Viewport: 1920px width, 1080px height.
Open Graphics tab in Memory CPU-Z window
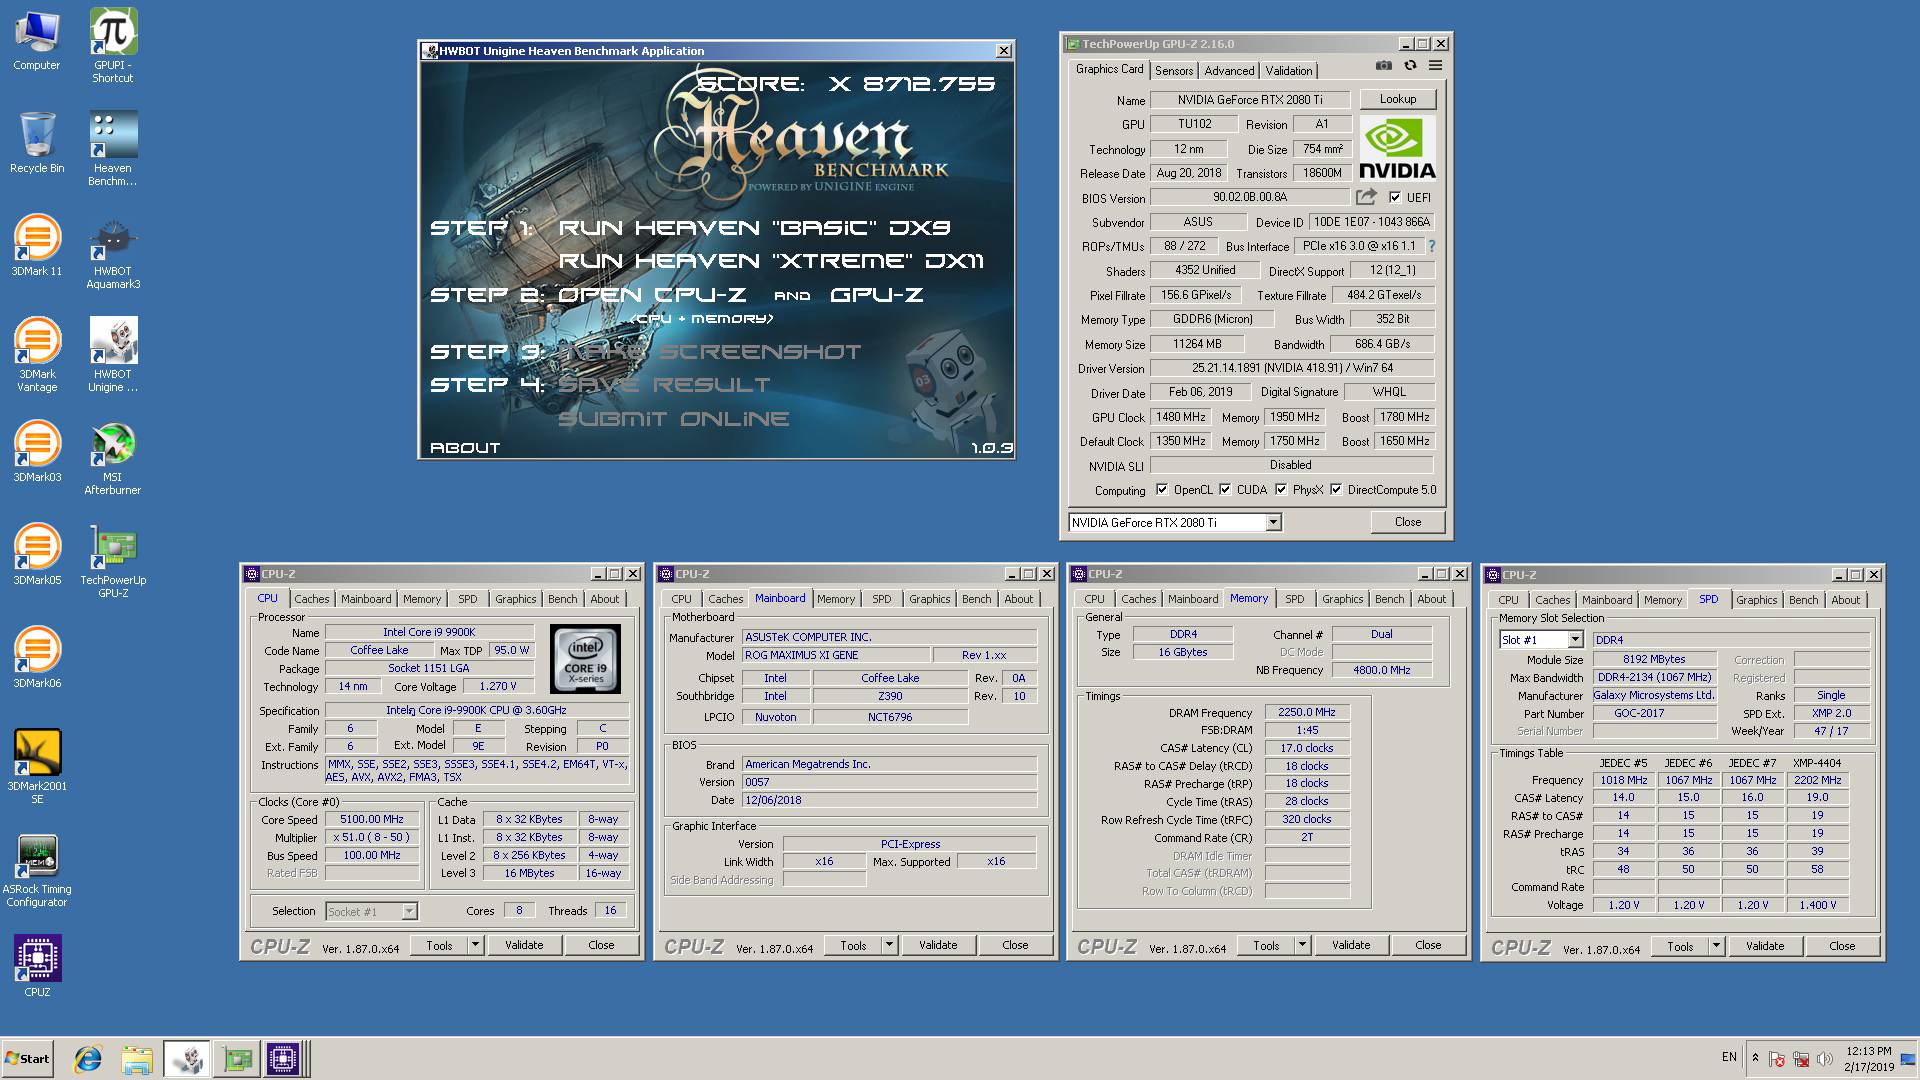1343,599
